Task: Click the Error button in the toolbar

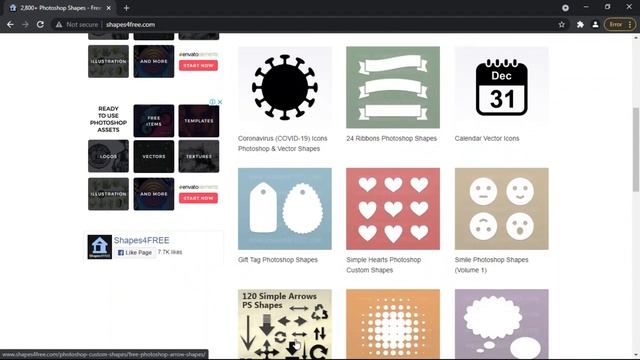Action: pos(620,24)
